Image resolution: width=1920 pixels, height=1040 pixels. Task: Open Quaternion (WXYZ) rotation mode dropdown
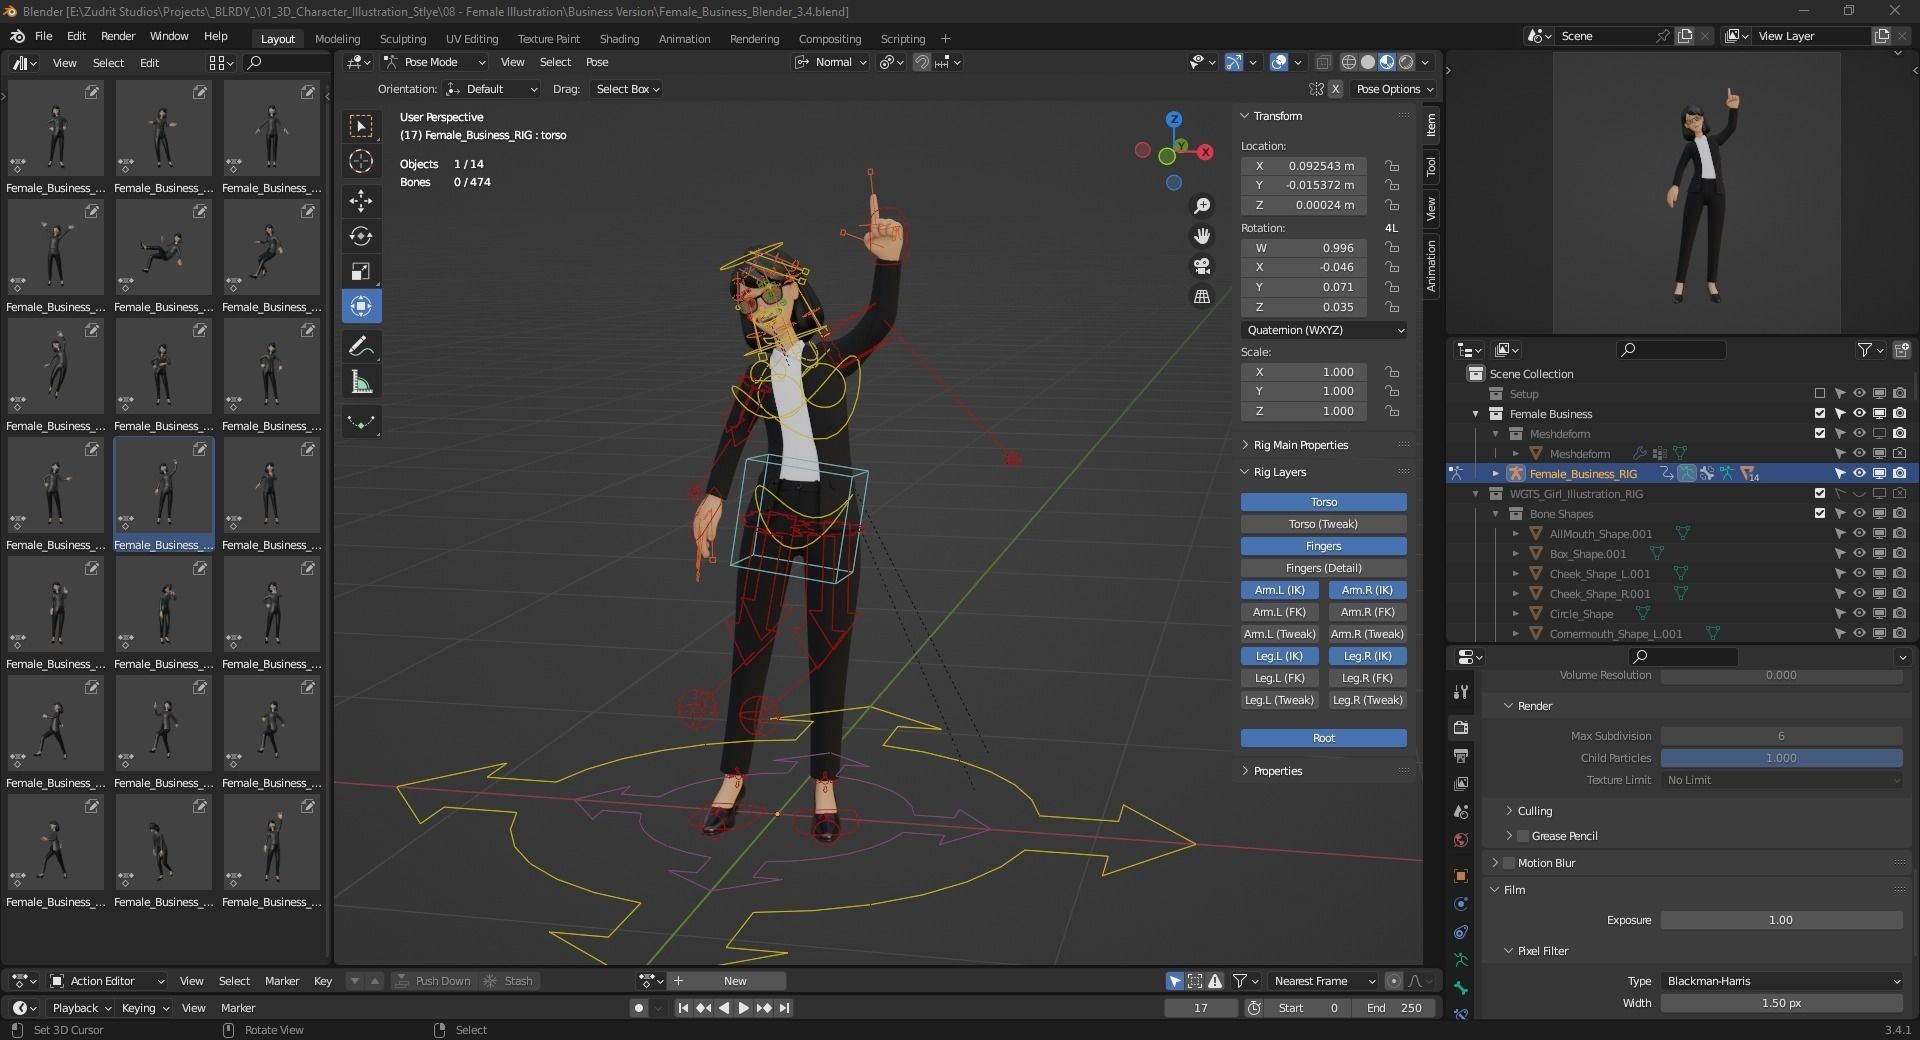1324,330
